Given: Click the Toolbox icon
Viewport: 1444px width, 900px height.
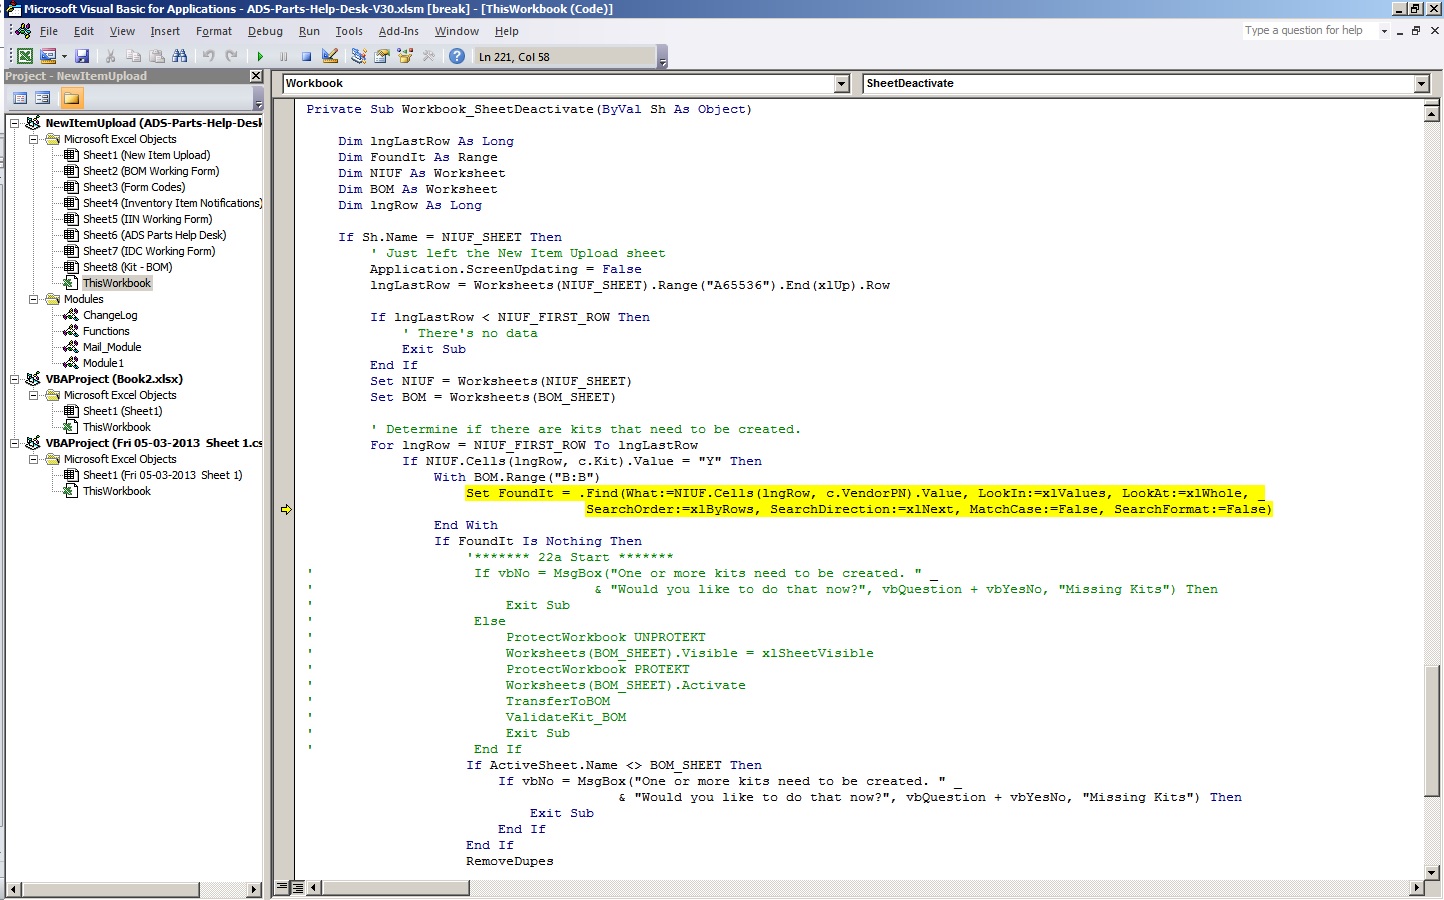Looking at the screenshot, I should [x=429, y=57].
